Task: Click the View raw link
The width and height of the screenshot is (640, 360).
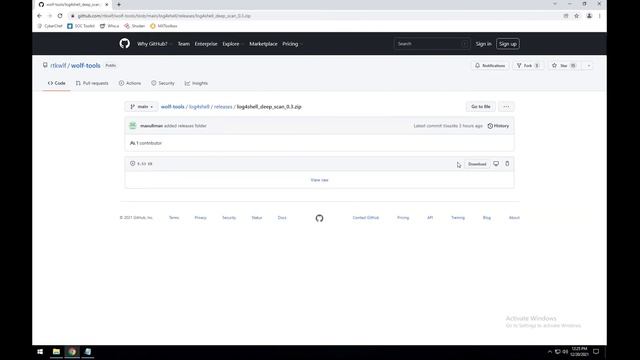Action: 319,180
